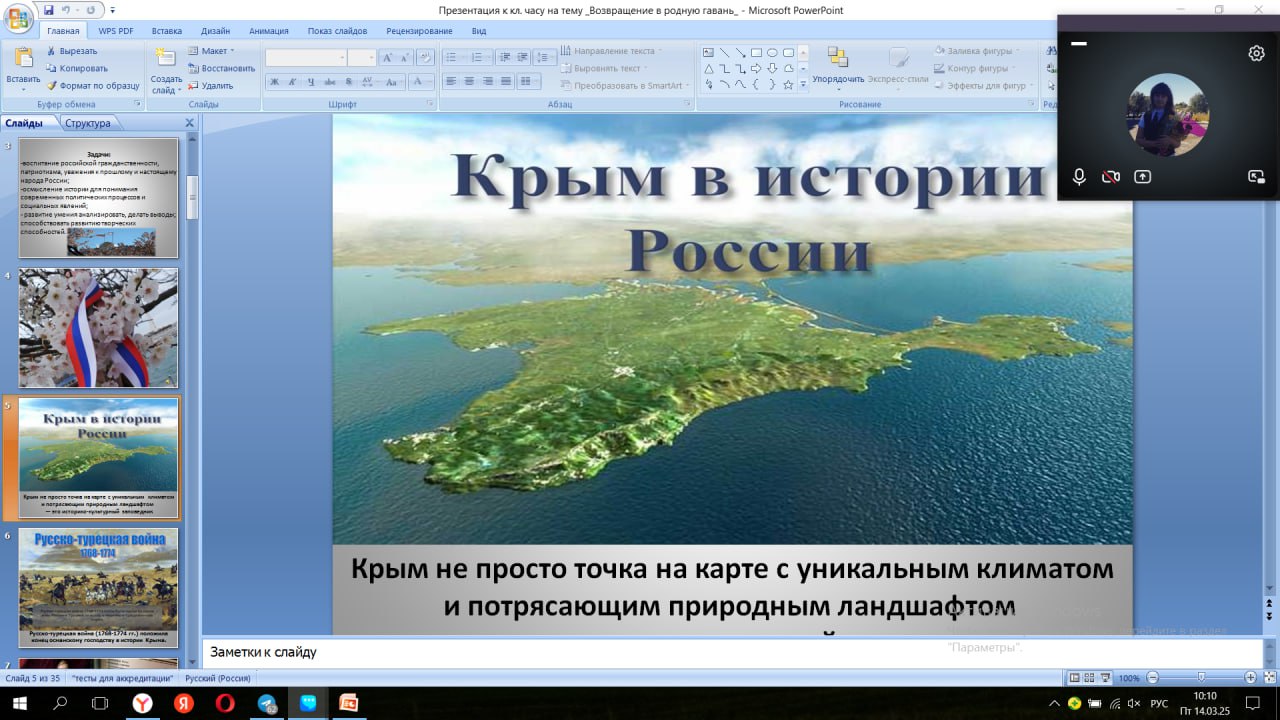Open Направление текста dropdown

coord(609,51)
